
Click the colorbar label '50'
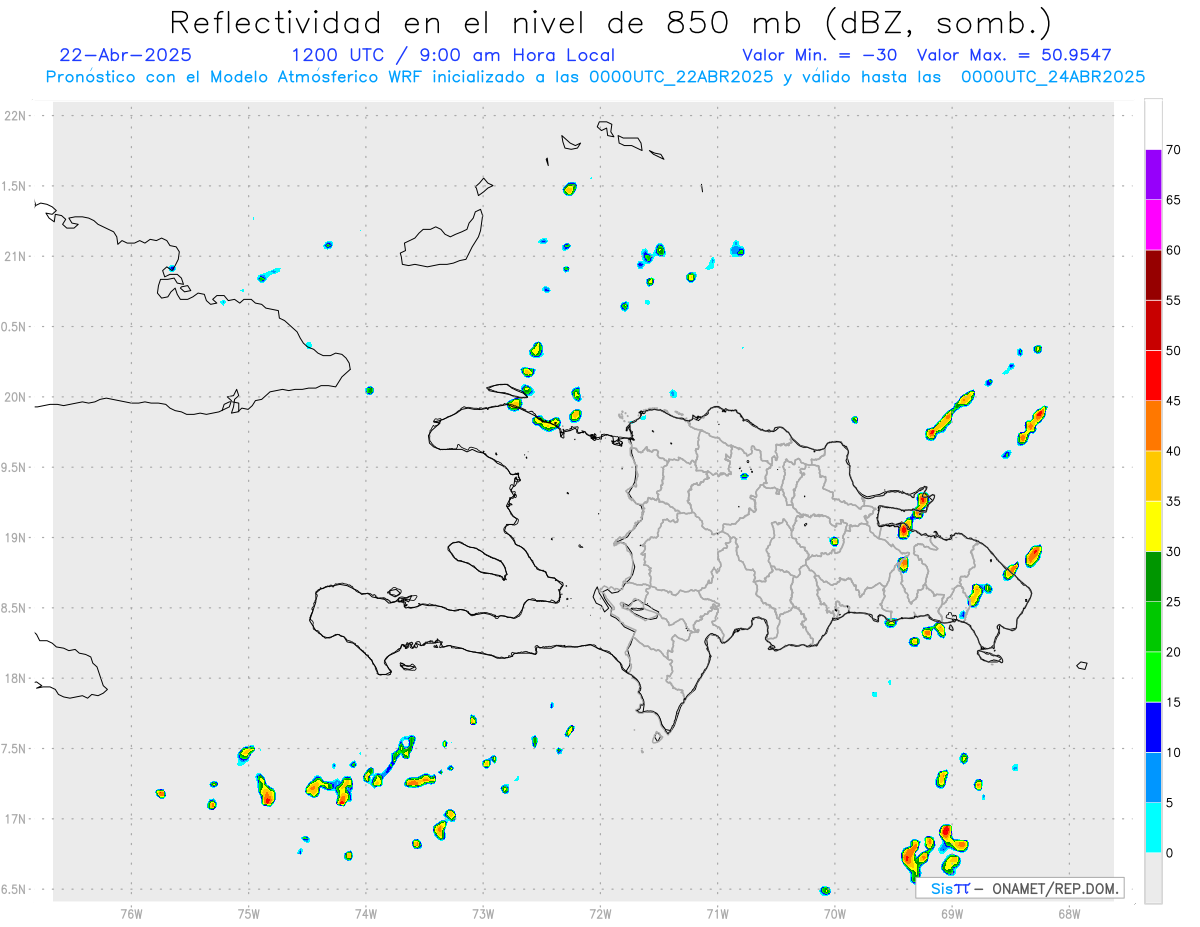1174,351
